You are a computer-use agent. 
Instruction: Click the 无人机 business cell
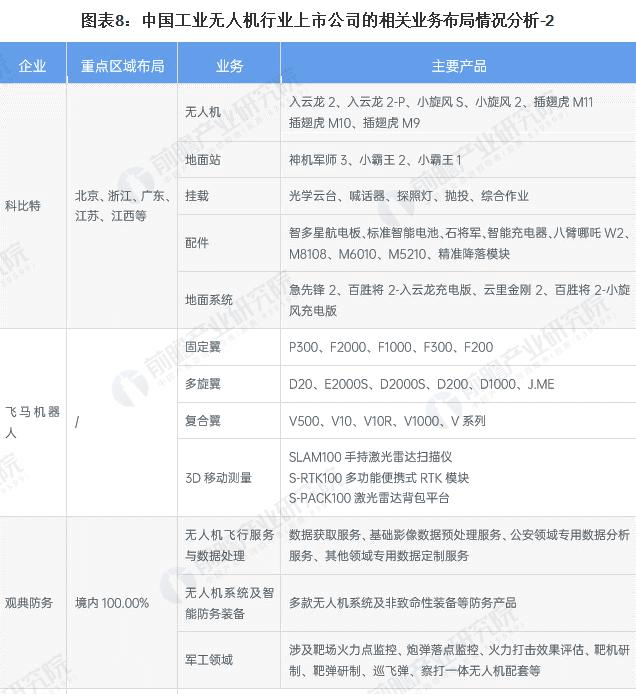(229, 112)
